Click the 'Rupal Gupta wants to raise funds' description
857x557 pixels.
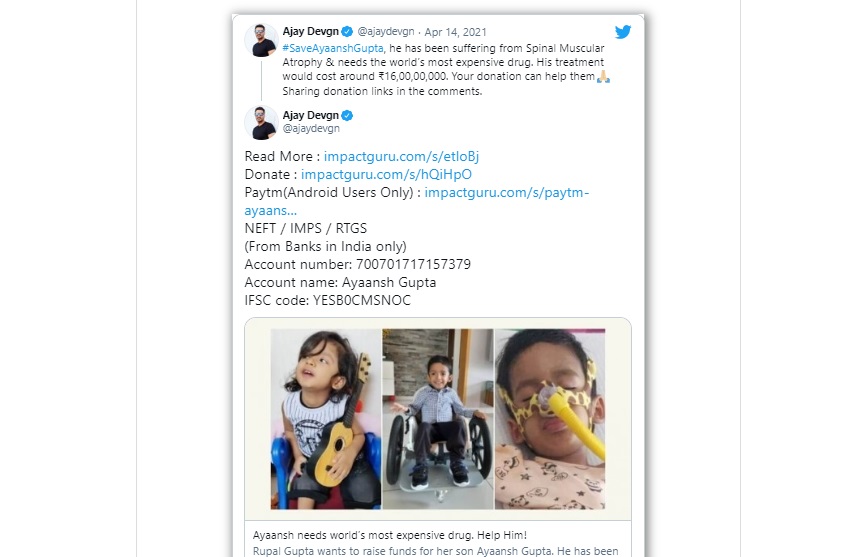(x=437, y=550)
